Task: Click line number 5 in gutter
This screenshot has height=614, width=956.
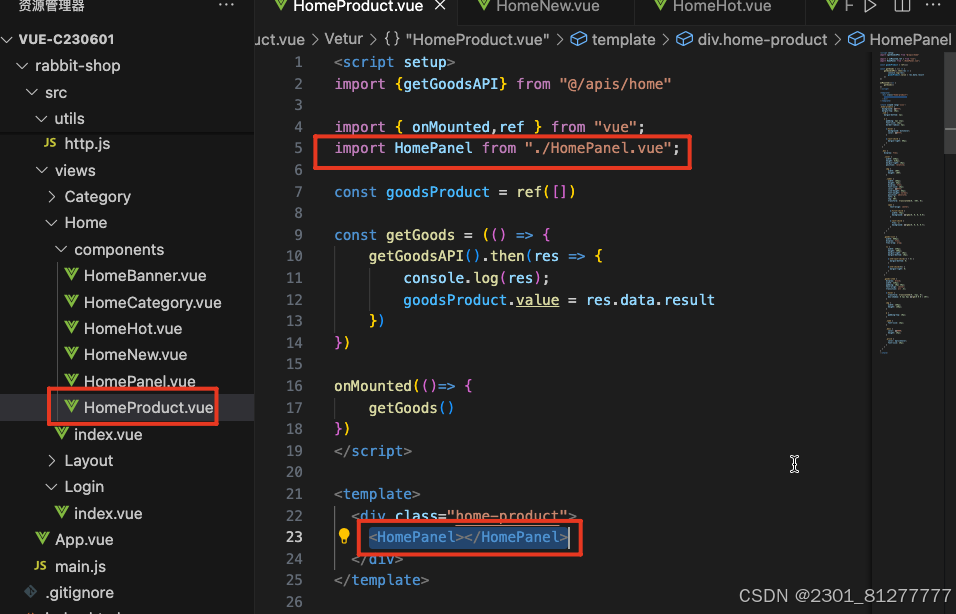Action: (x=298, y=148)
